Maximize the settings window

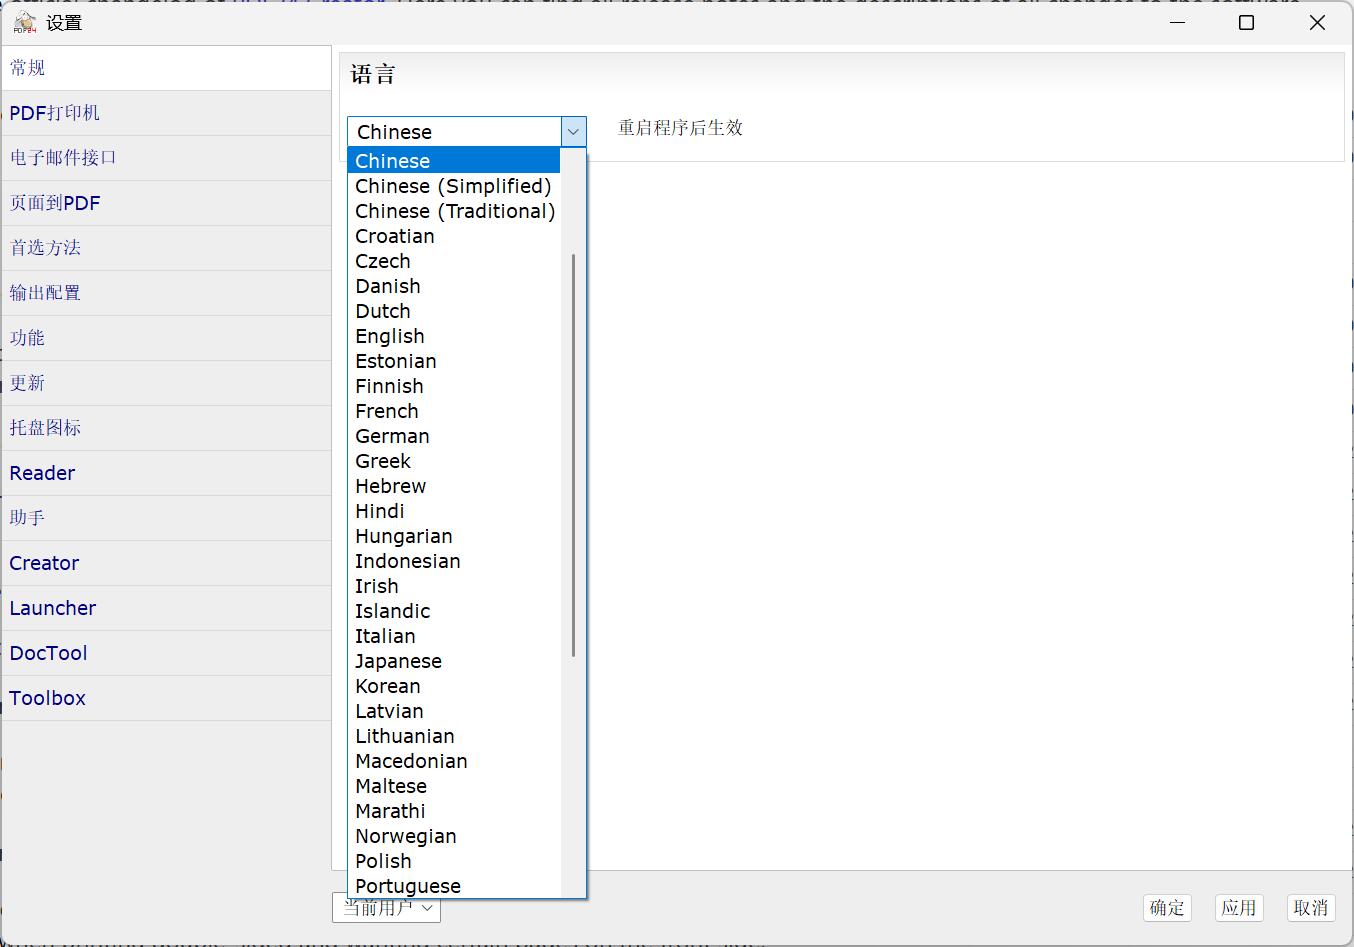click(x=1246, y=22)
